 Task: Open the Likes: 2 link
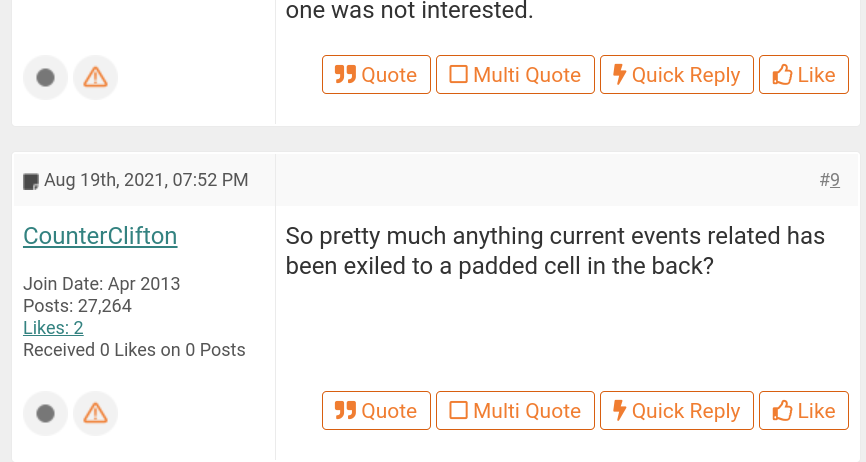(x=53, y=328)
